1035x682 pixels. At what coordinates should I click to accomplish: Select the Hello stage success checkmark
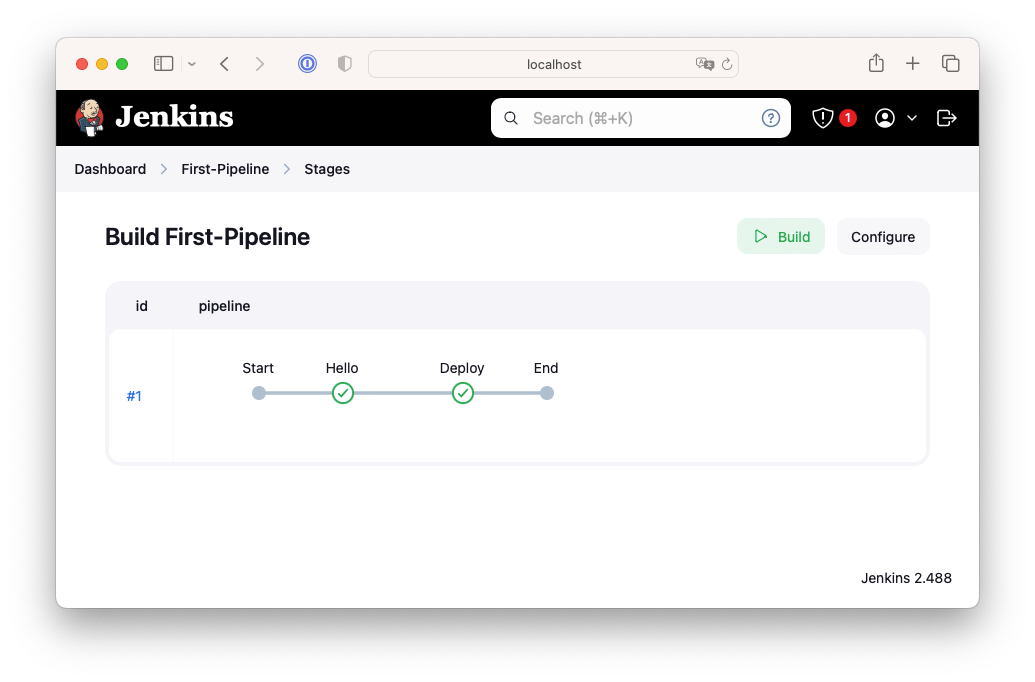click(343, 393)
